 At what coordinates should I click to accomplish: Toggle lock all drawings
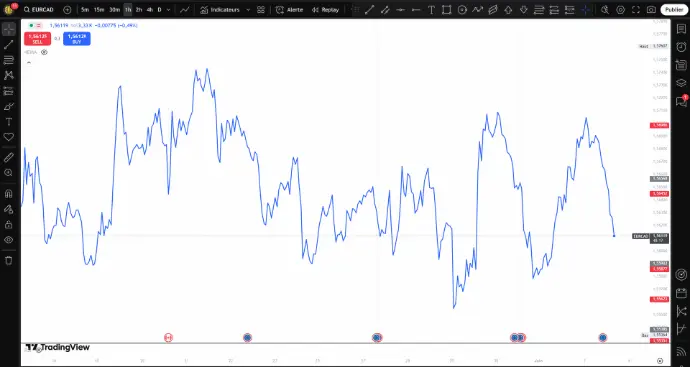pos(8,224)
